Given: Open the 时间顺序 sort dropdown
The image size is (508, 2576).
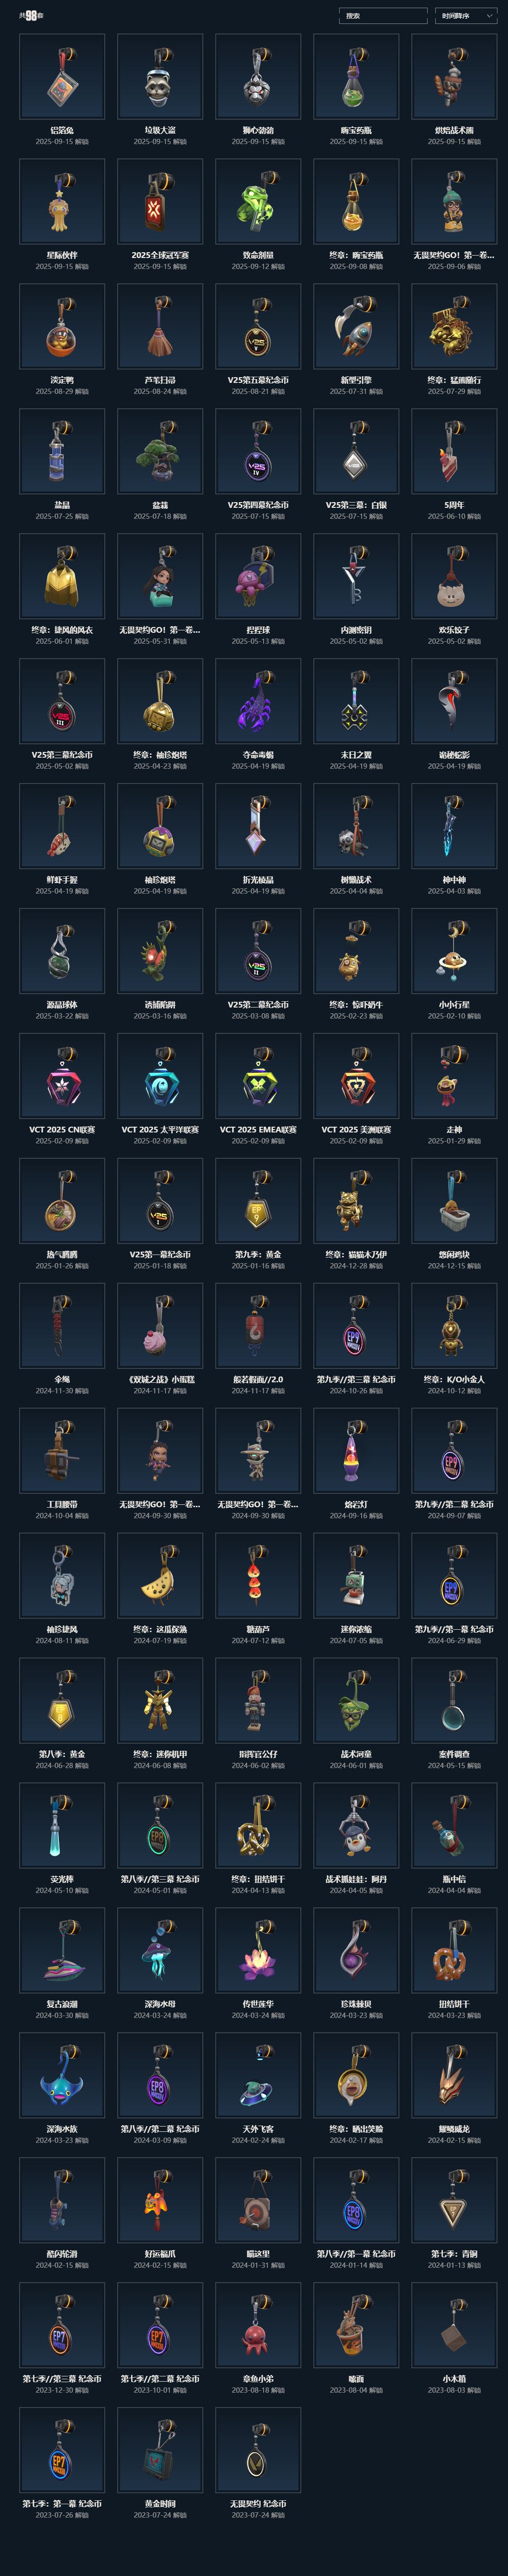Looking at the screenshot, I should [x=468, y=16].
